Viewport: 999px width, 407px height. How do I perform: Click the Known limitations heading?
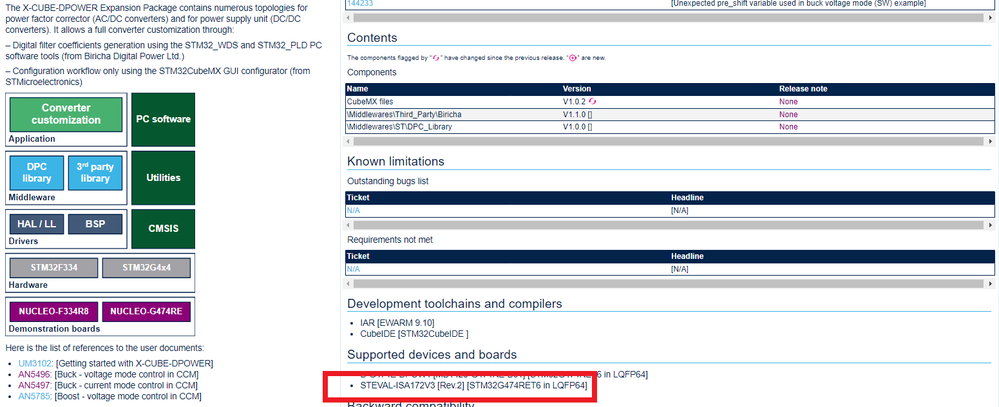point(396,161)
